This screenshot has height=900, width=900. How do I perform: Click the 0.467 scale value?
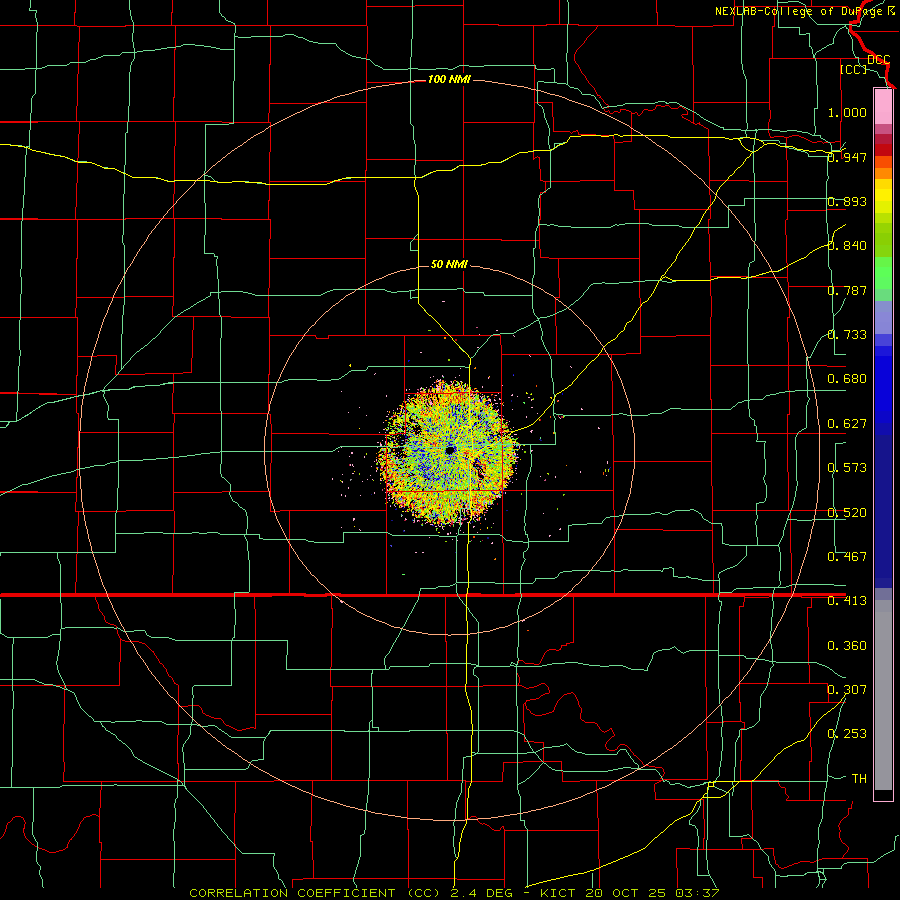click(x=847, y=557)
